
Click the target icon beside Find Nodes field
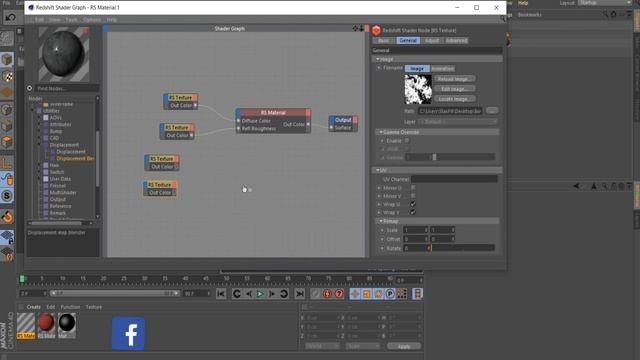29,88
